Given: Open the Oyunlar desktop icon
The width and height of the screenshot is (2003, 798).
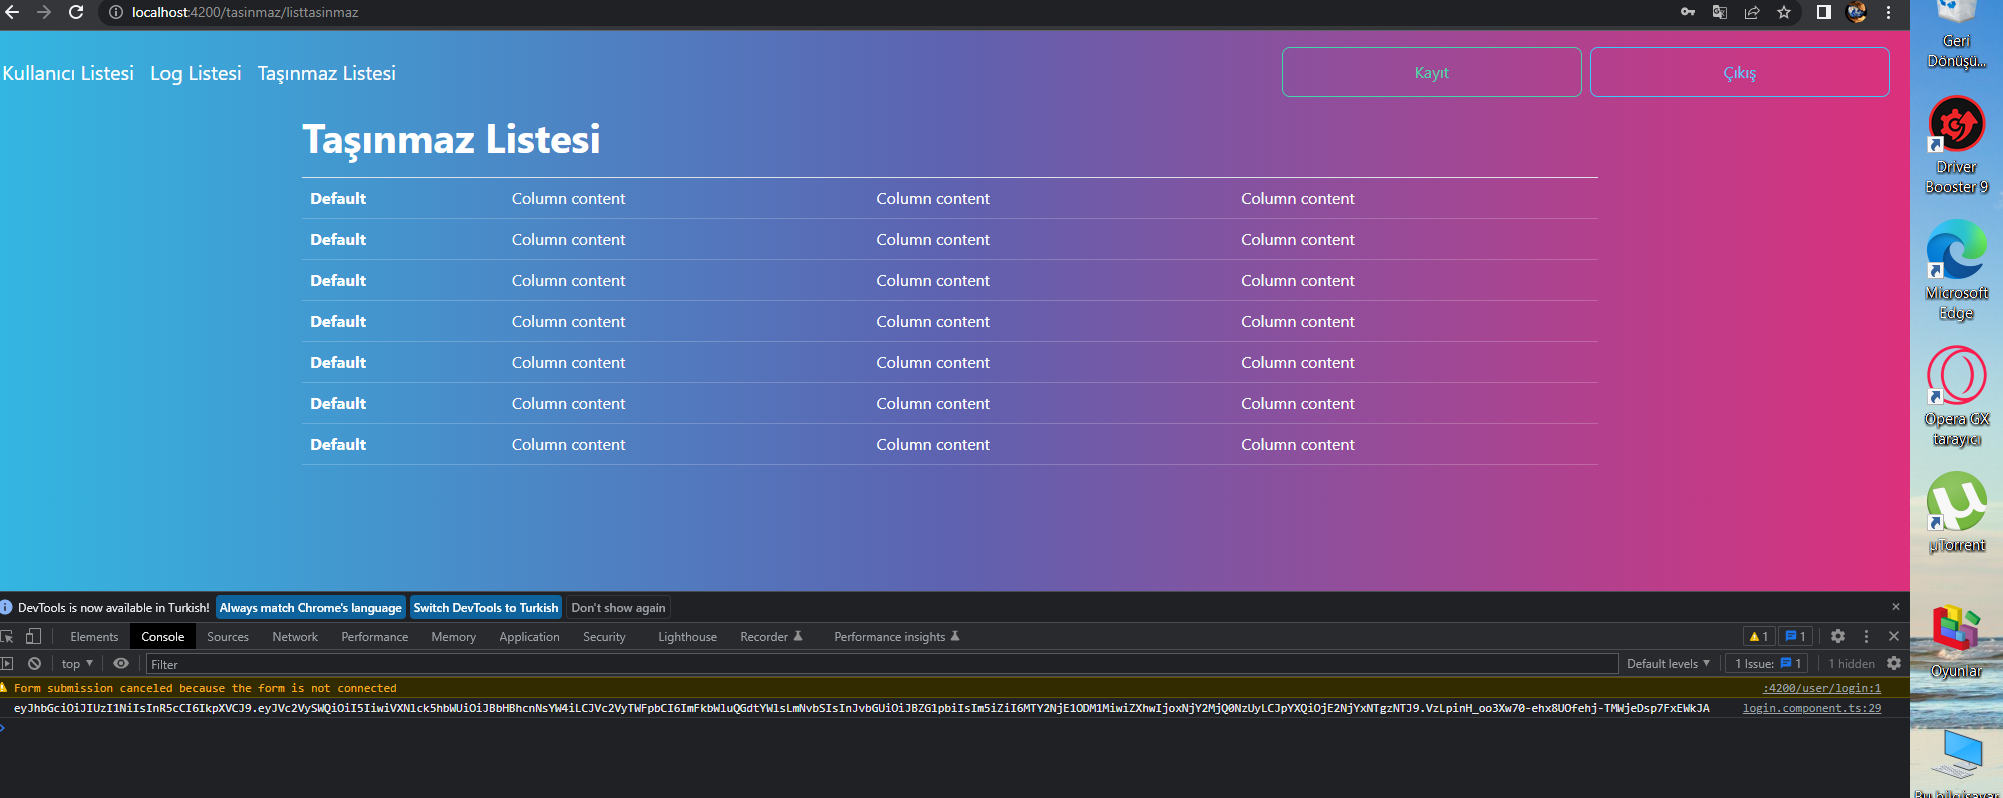Looking at the screenshot, I should [x=1956, y=640].
